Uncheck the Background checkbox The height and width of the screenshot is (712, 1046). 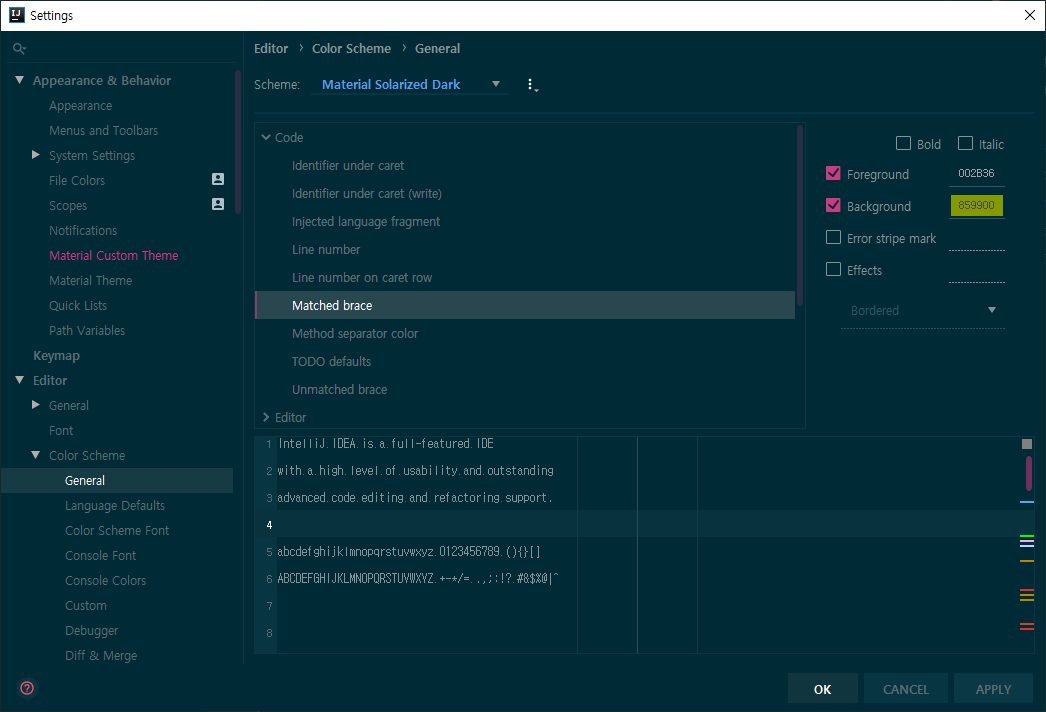(833, 206)
